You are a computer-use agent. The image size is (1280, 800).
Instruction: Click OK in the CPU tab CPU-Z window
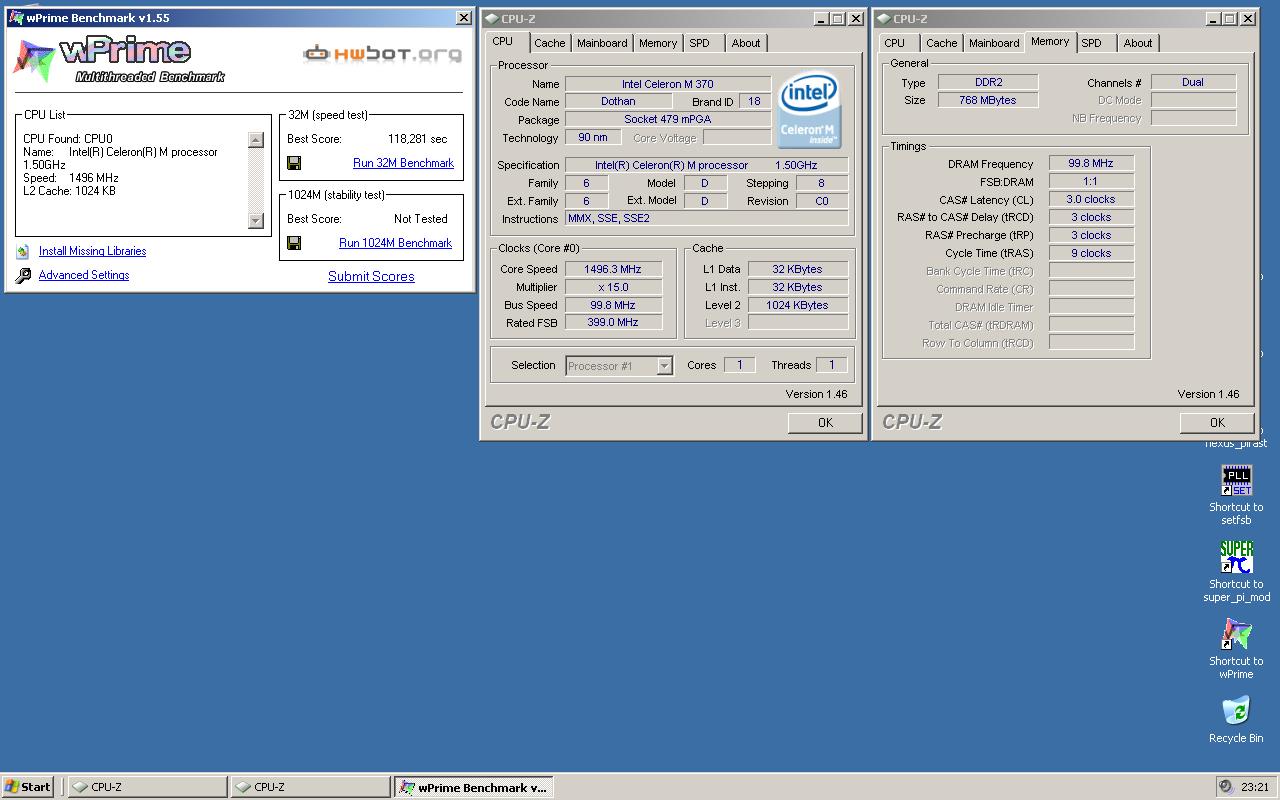click(825, 423)
